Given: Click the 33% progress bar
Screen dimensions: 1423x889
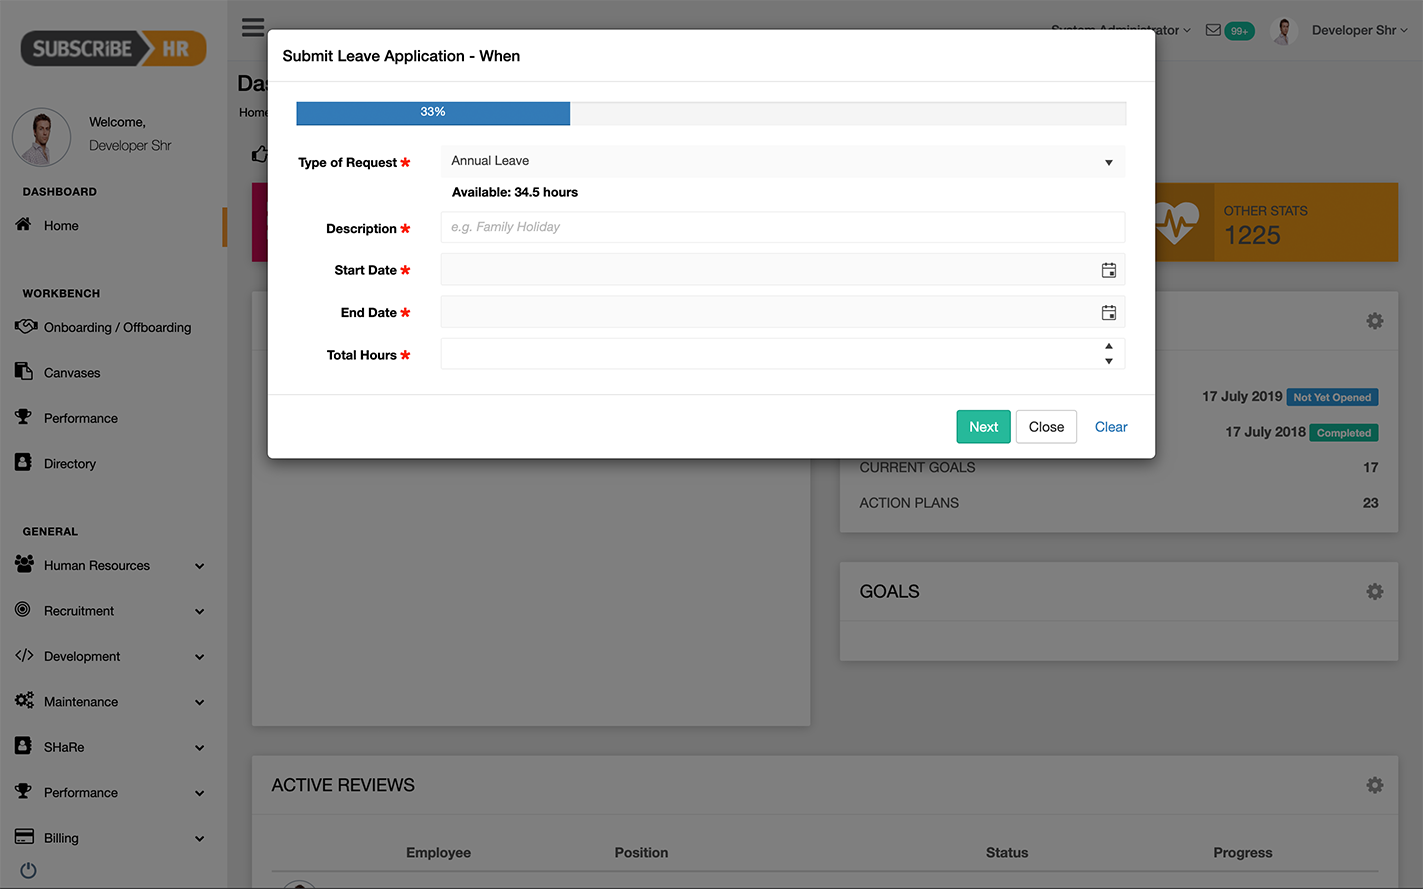Looking at the screenshot, I should pos(432,112).
